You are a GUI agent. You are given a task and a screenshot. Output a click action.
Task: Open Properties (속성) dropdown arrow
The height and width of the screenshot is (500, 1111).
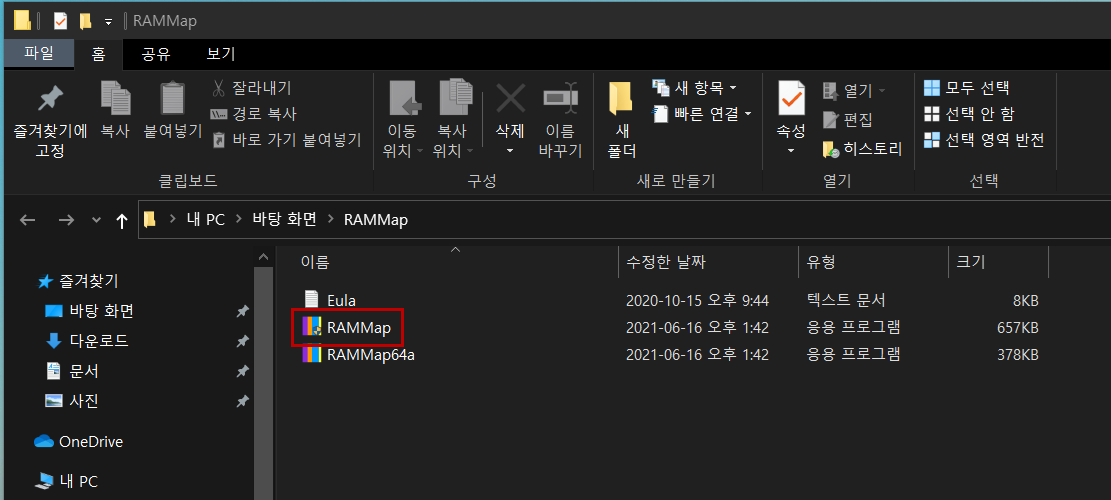pyautogui.click(x=791, y=151)
